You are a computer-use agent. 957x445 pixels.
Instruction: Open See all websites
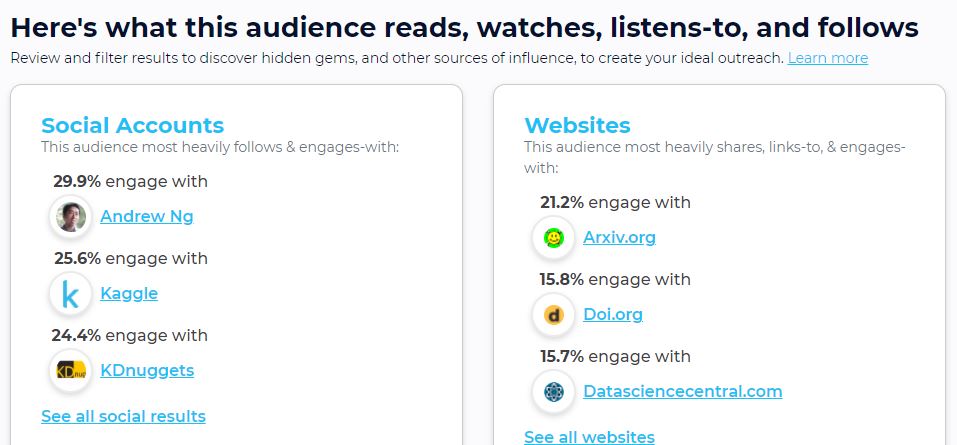(x=590, y=437)
